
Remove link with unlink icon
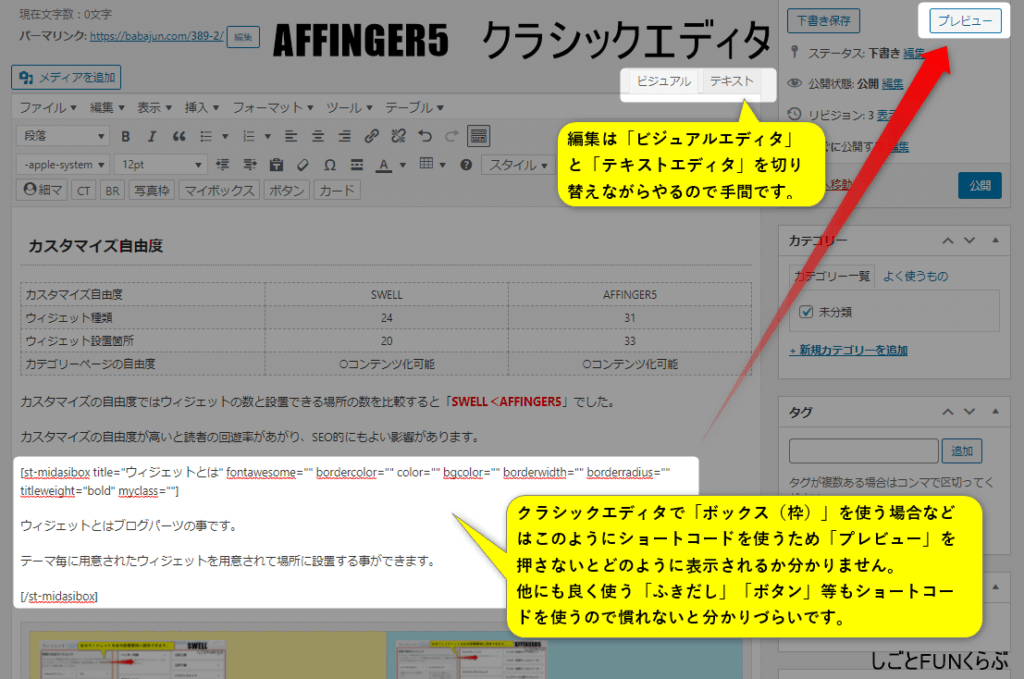point(398,136)
